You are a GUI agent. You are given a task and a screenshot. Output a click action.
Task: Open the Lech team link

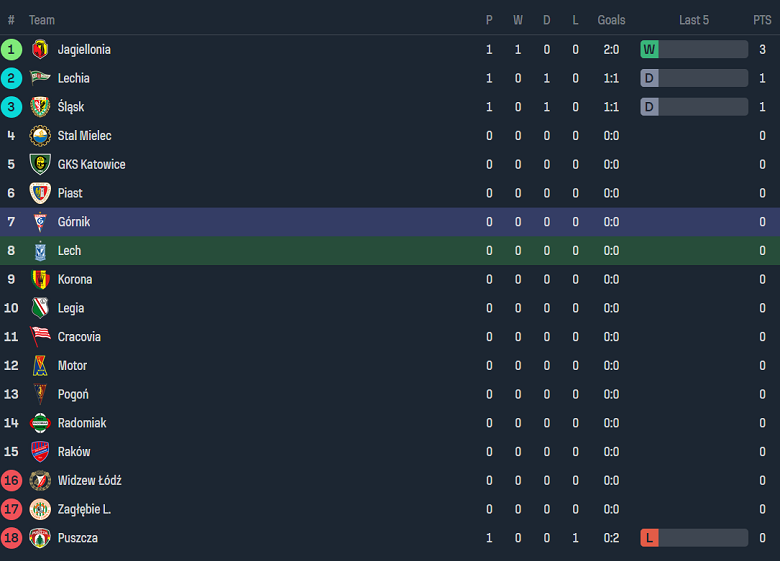[x=69, y=251]
